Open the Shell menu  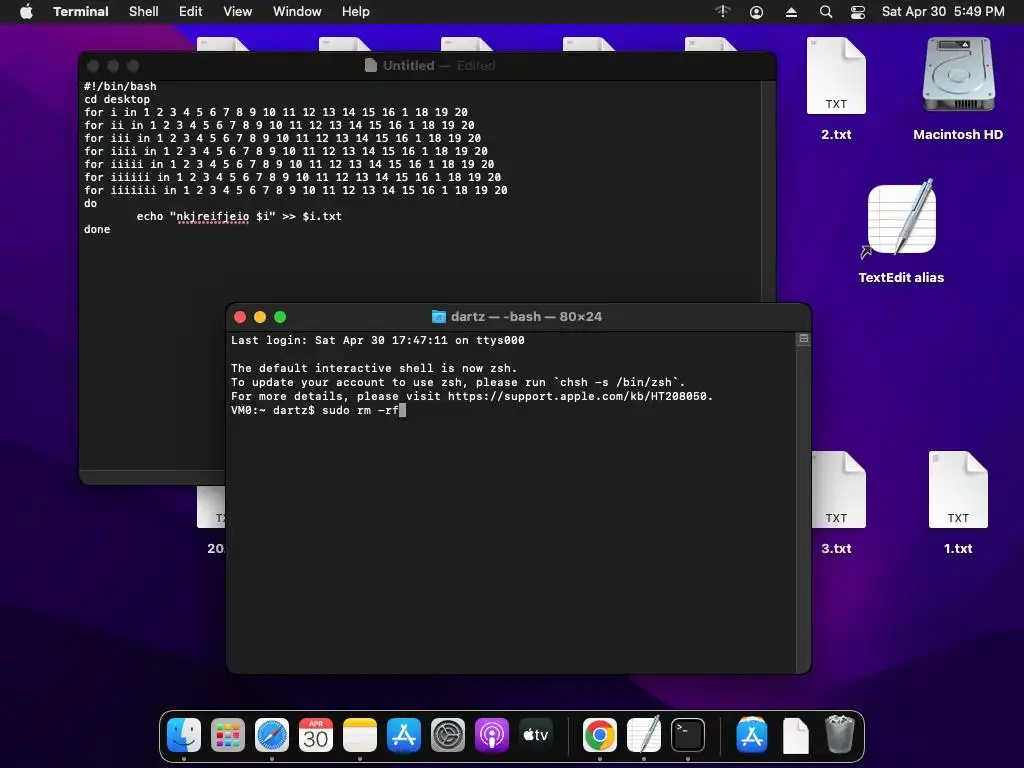[x=143, y=12]
